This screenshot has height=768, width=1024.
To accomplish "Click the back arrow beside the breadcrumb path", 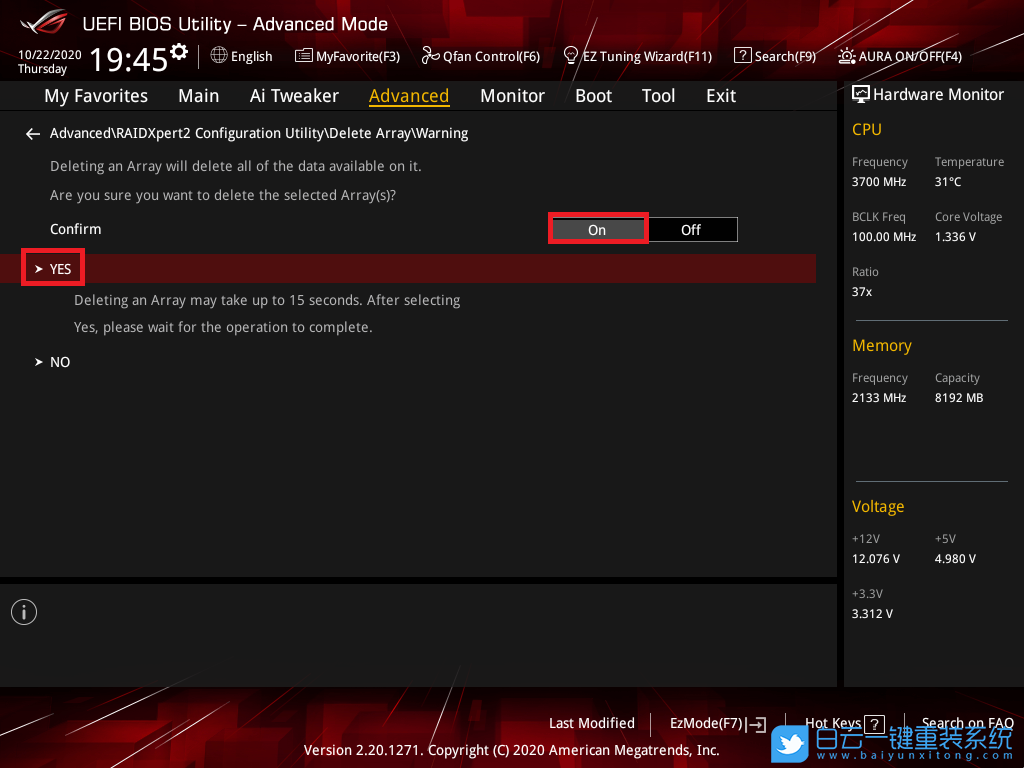I will [x=33, y=133].
